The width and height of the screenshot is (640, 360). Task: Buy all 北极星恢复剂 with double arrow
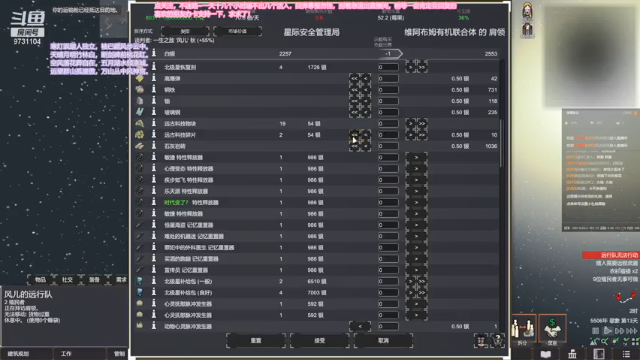click(x=422, y=67)
